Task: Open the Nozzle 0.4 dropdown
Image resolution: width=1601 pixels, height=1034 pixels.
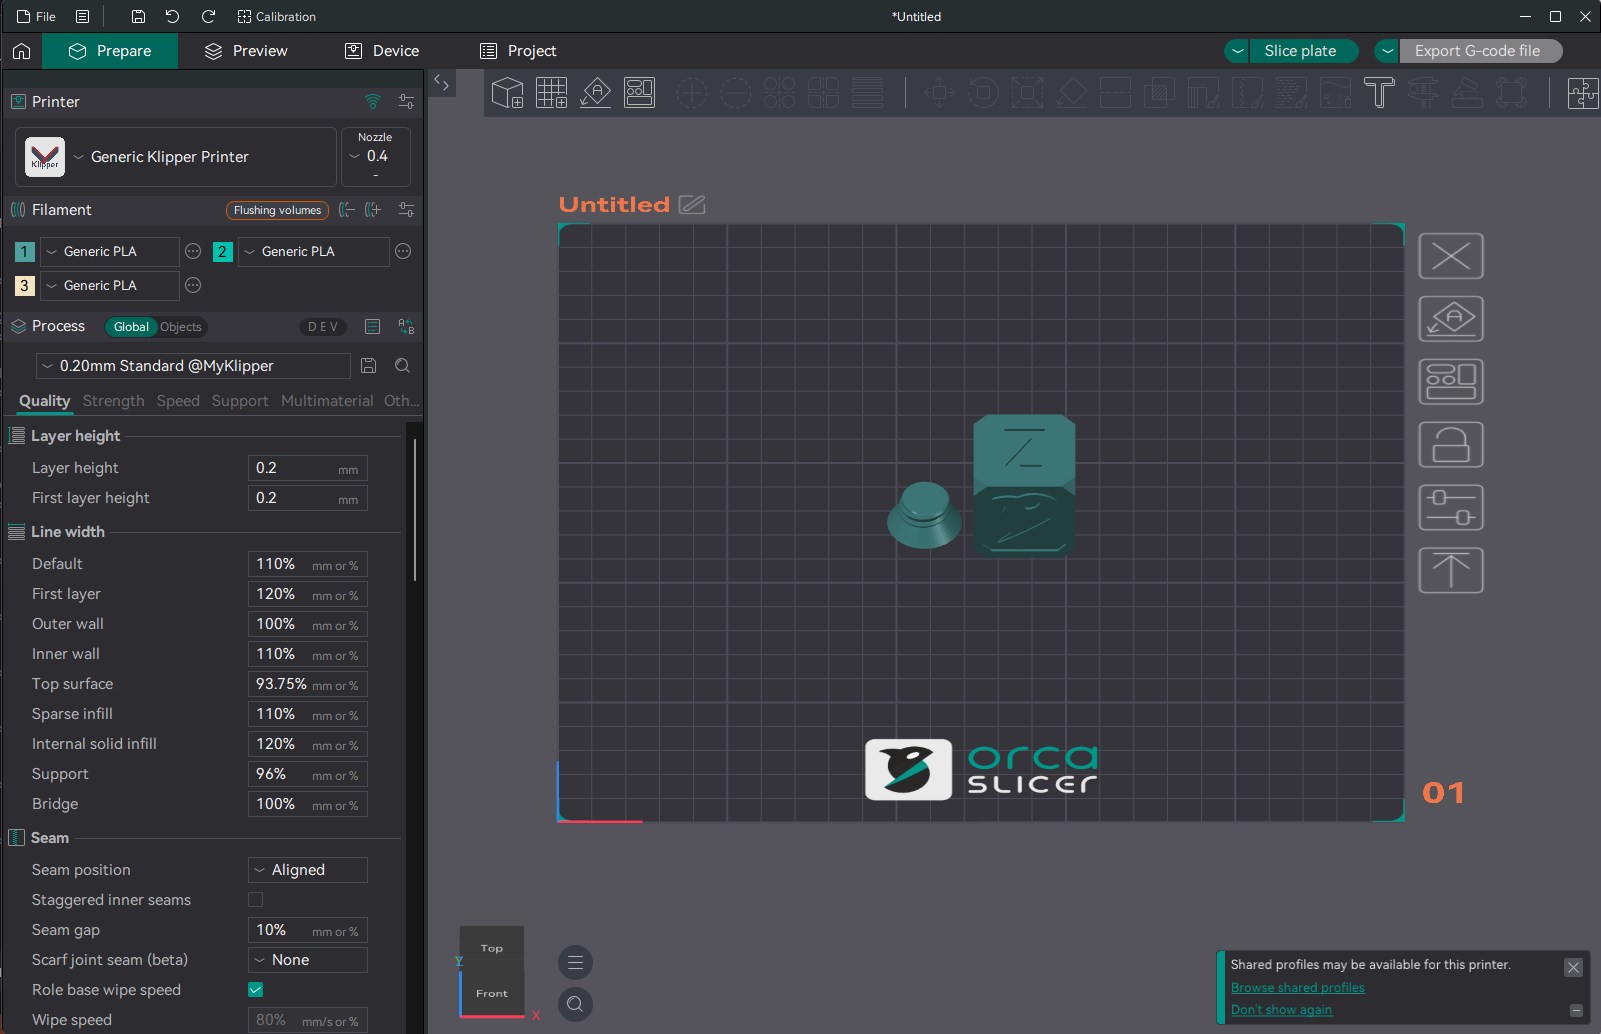Action: coord(375,157)
